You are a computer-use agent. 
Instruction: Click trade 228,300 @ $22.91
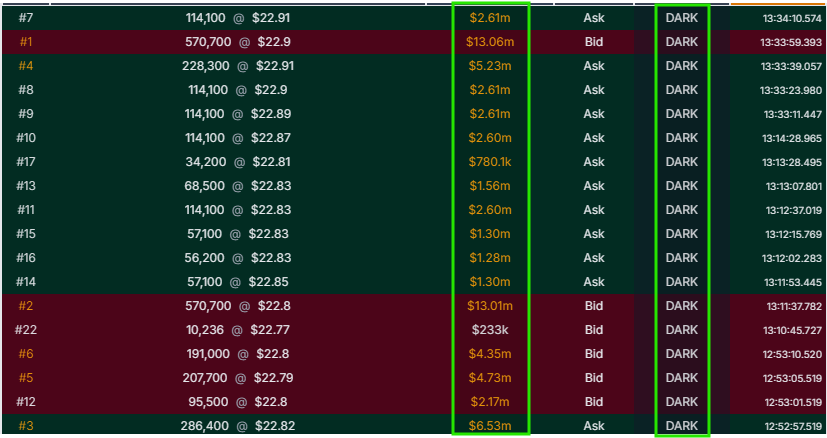click(238, 66)
